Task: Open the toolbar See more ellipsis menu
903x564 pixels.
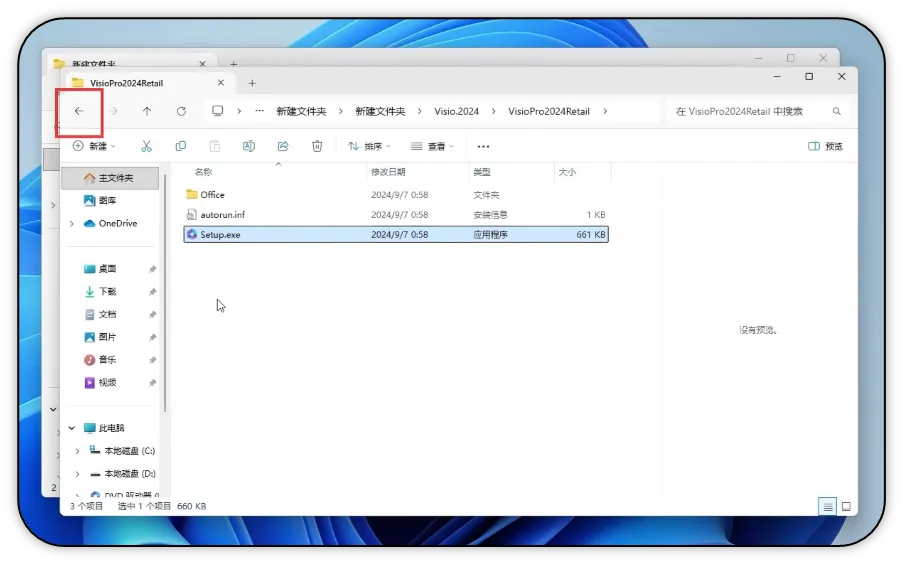Action: (x=483, y=146)
